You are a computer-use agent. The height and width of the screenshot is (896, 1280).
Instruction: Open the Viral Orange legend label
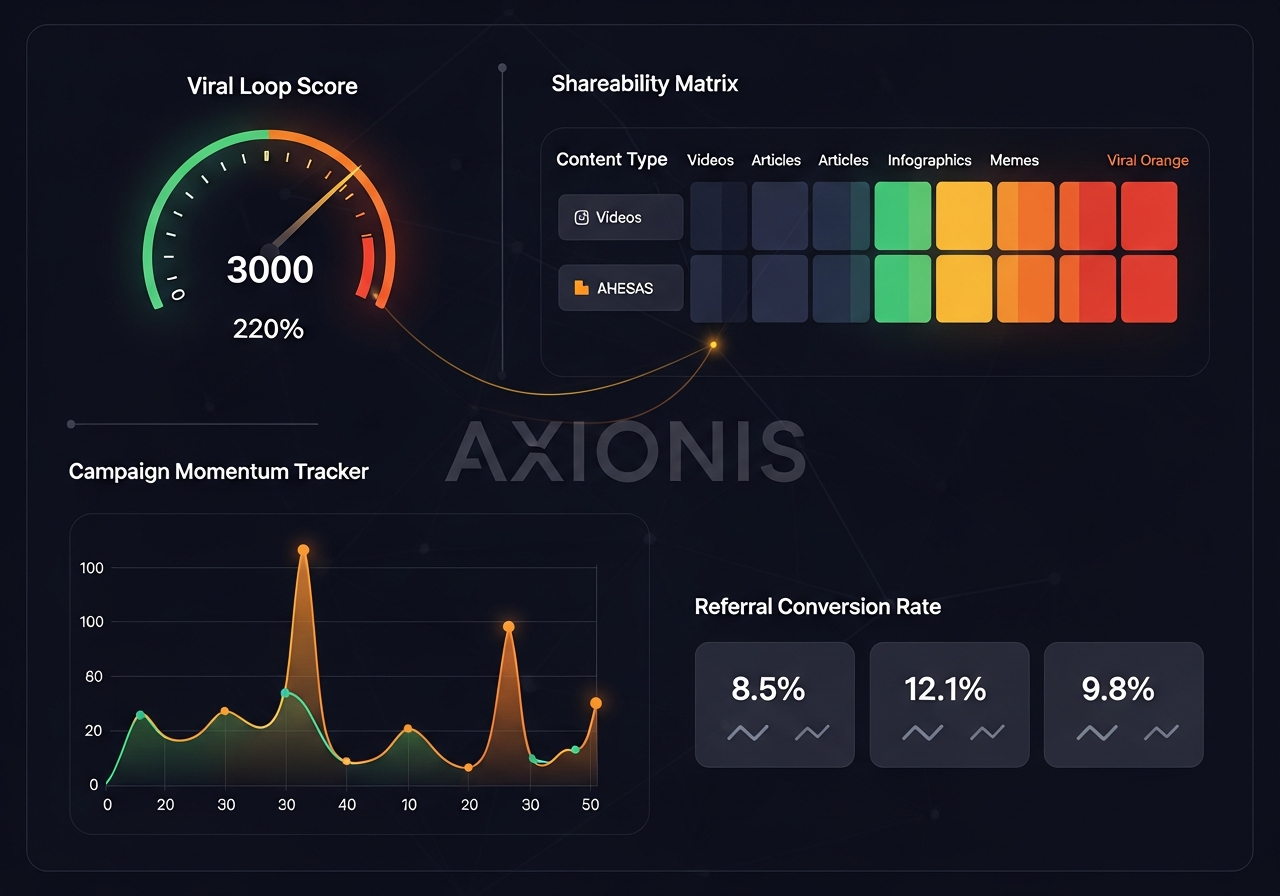tap(1147, 160)
